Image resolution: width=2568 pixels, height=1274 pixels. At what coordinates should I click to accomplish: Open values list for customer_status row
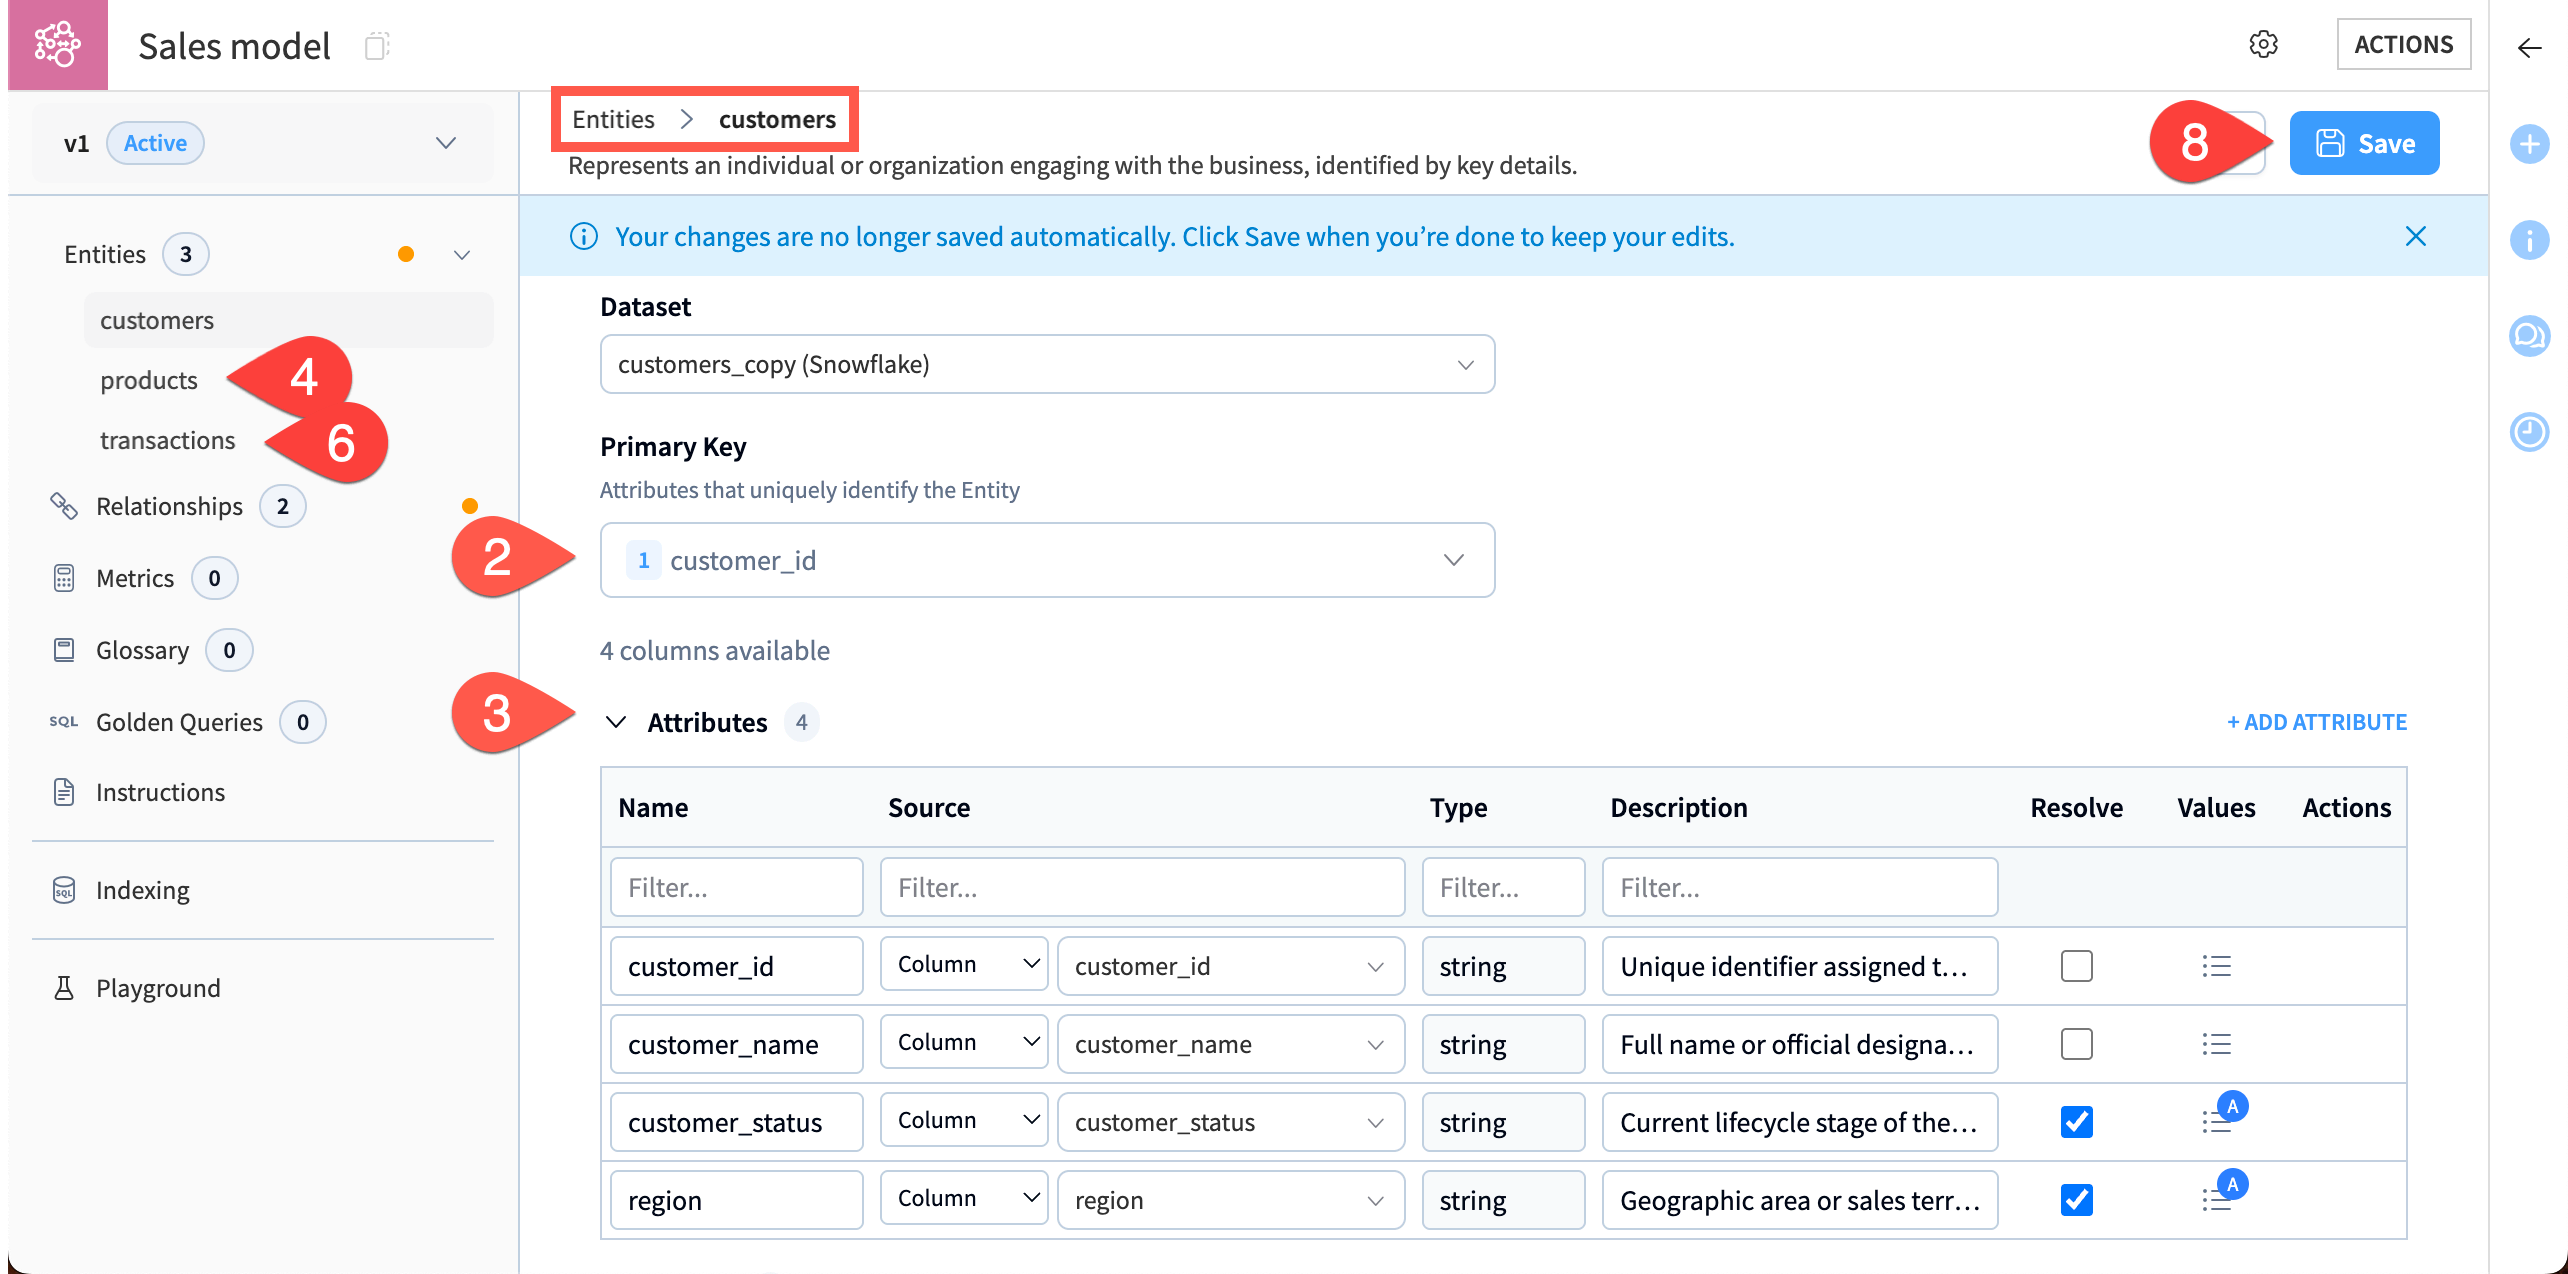[2216, 1122]
